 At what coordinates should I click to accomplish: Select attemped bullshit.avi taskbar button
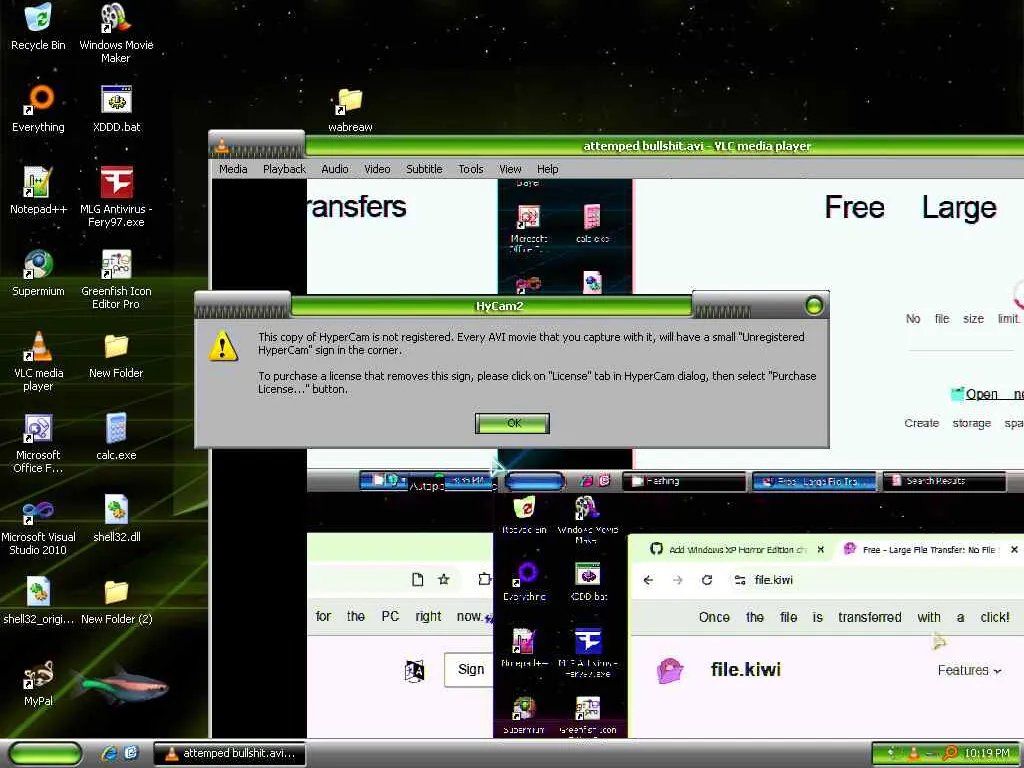[230, 753]
